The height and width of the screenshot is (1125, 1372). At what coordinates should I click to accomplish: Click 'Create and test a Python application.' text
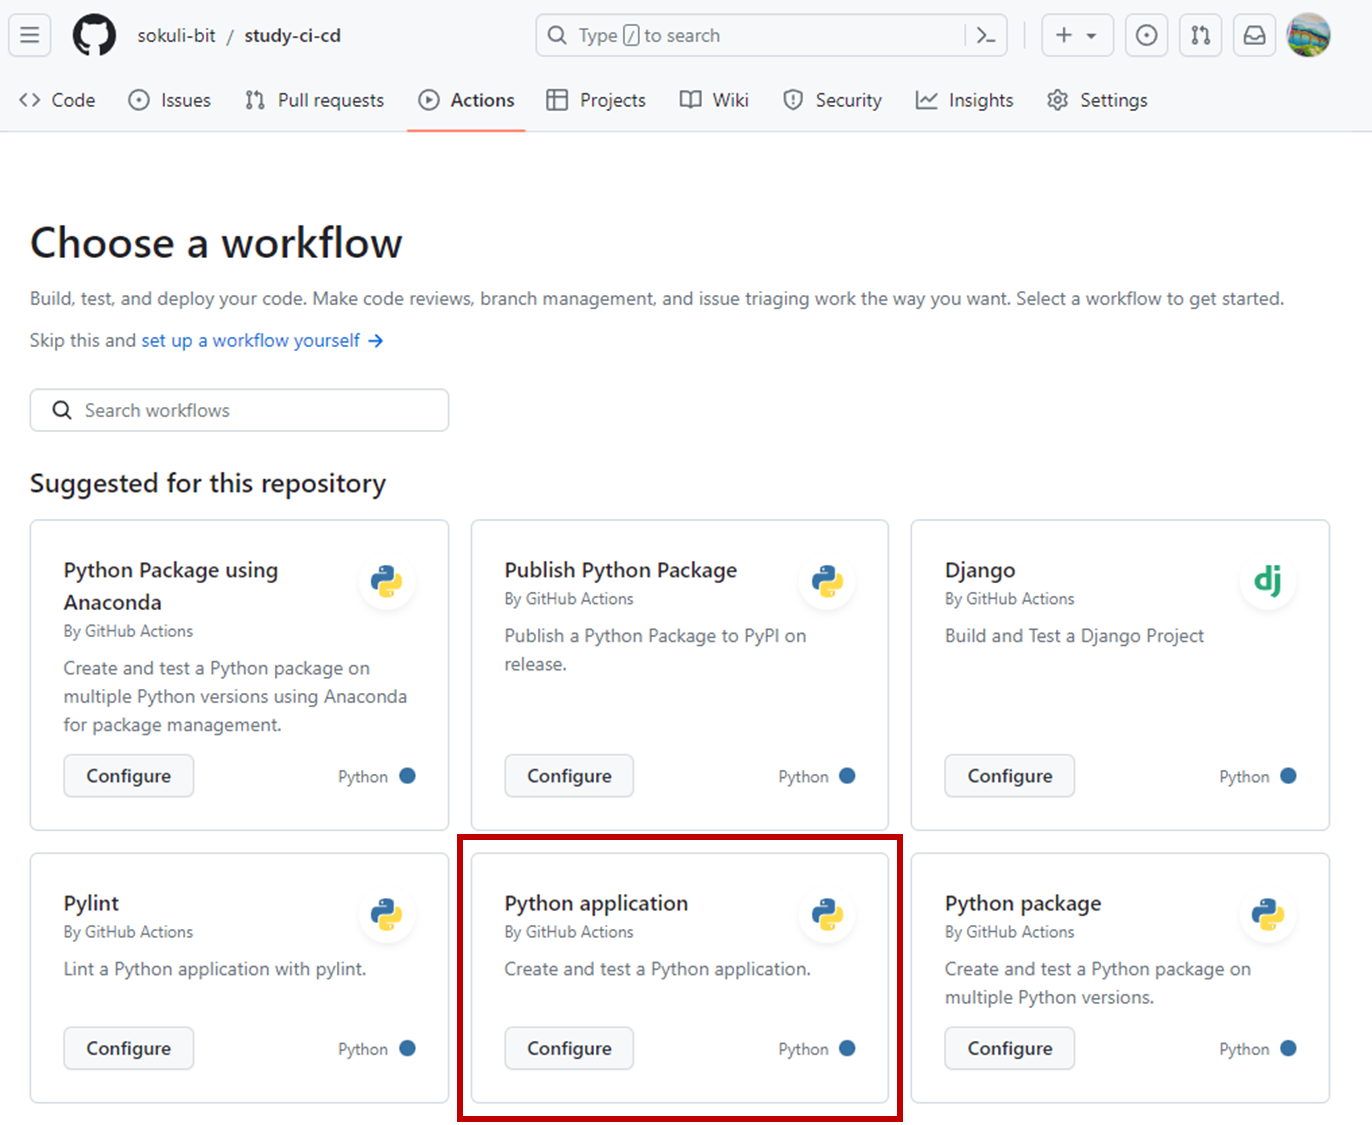tap(657, 969)
